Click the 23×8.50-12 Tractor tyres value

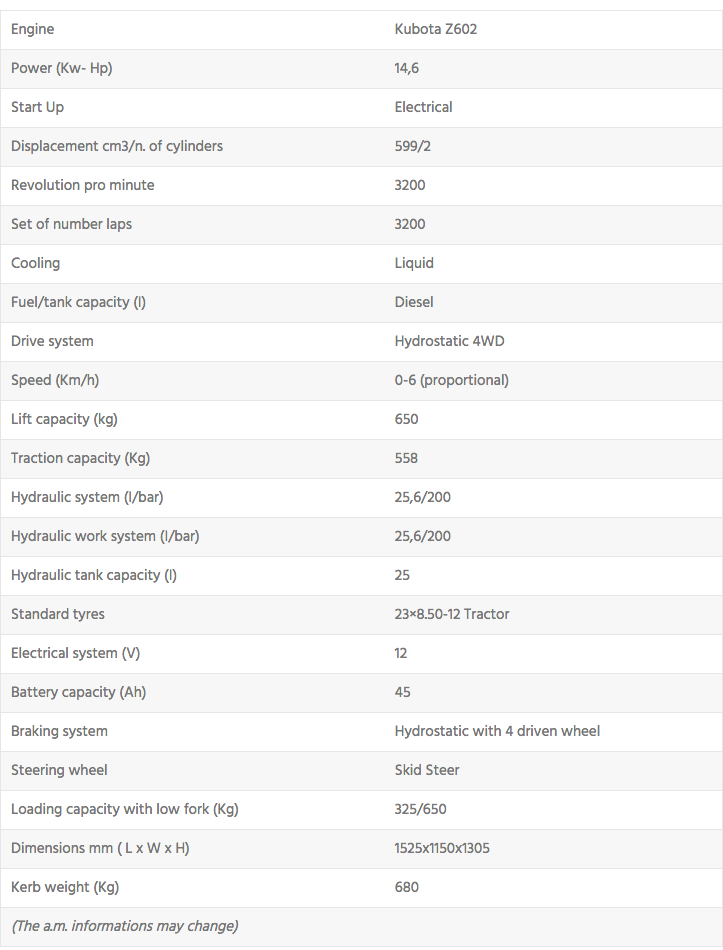tap(452, 614)
